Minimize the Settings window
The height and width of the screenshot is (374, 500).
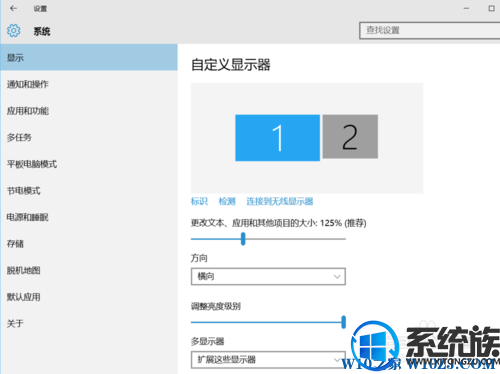466,8
